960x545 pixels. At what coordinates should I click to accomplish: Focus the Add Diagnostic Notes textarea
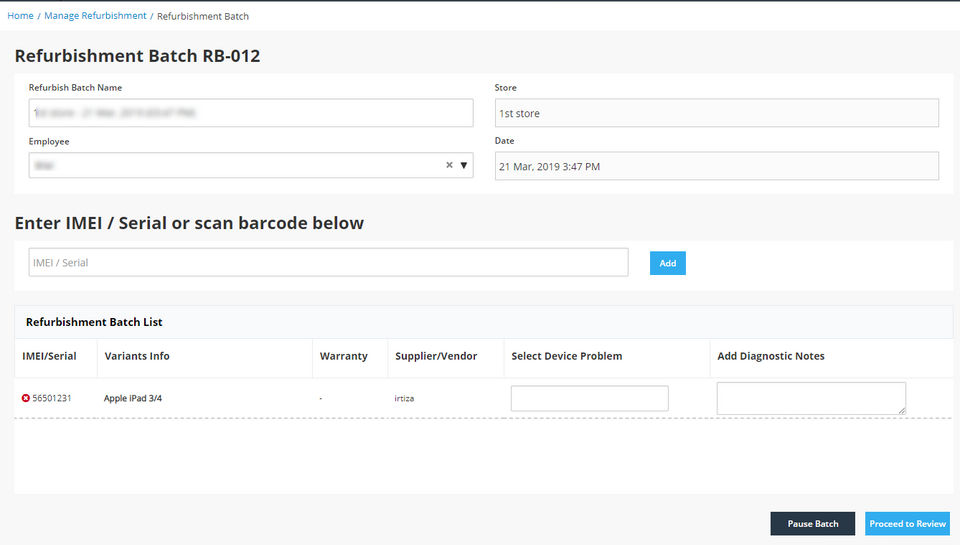[x=811, y=398]
